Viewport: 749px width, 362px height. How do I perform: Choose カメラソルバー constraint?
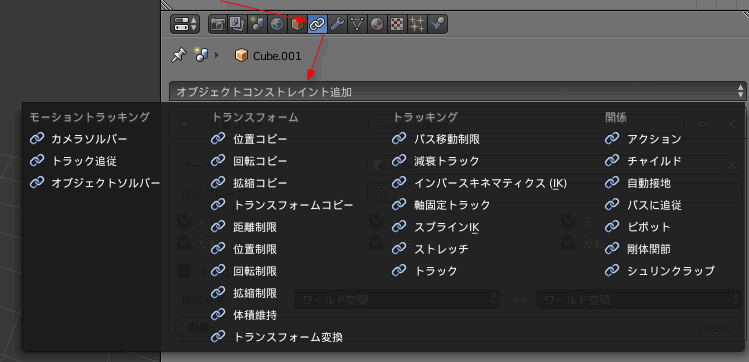click(78, 139)
